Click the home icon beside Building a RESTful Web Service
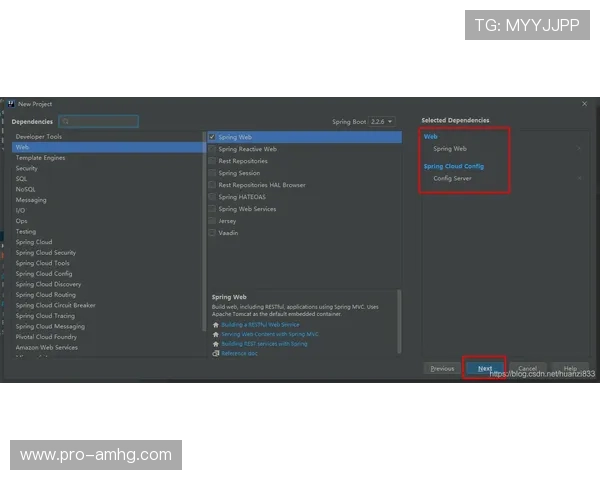 (215, 325)
